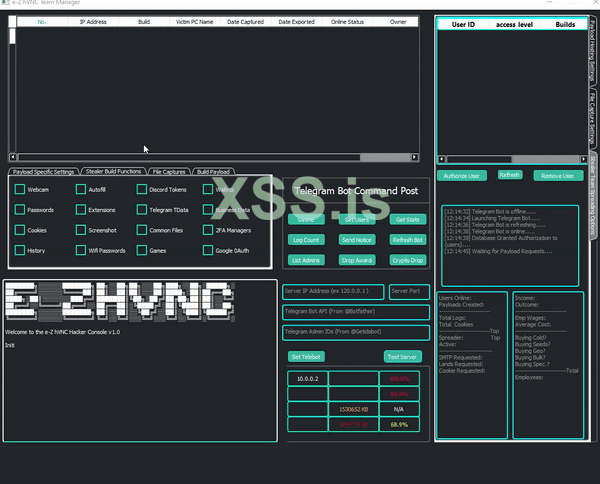Click the Drop Award button
600x484 pixels.
[x=357, y=260]
